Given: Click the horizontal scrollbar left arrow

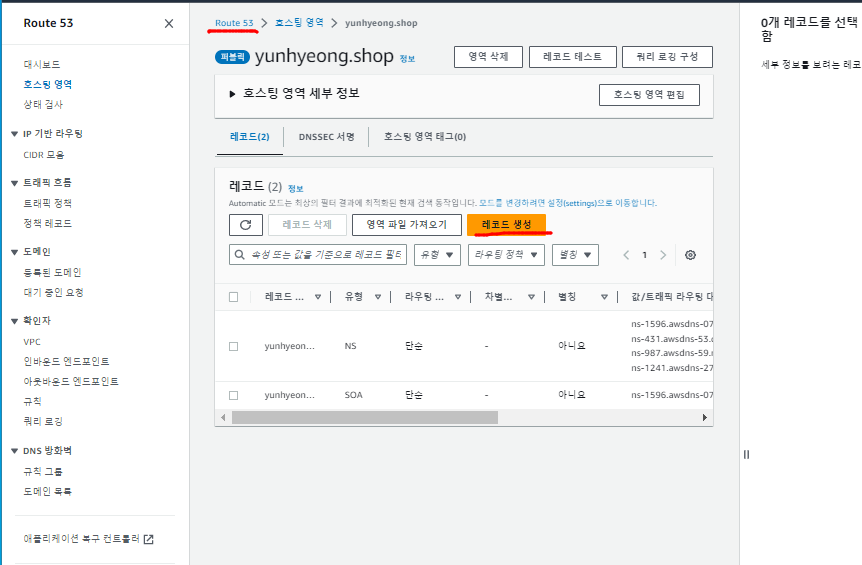Looking at the screenshot, I should pyautogui.click(x=223, y=418).
